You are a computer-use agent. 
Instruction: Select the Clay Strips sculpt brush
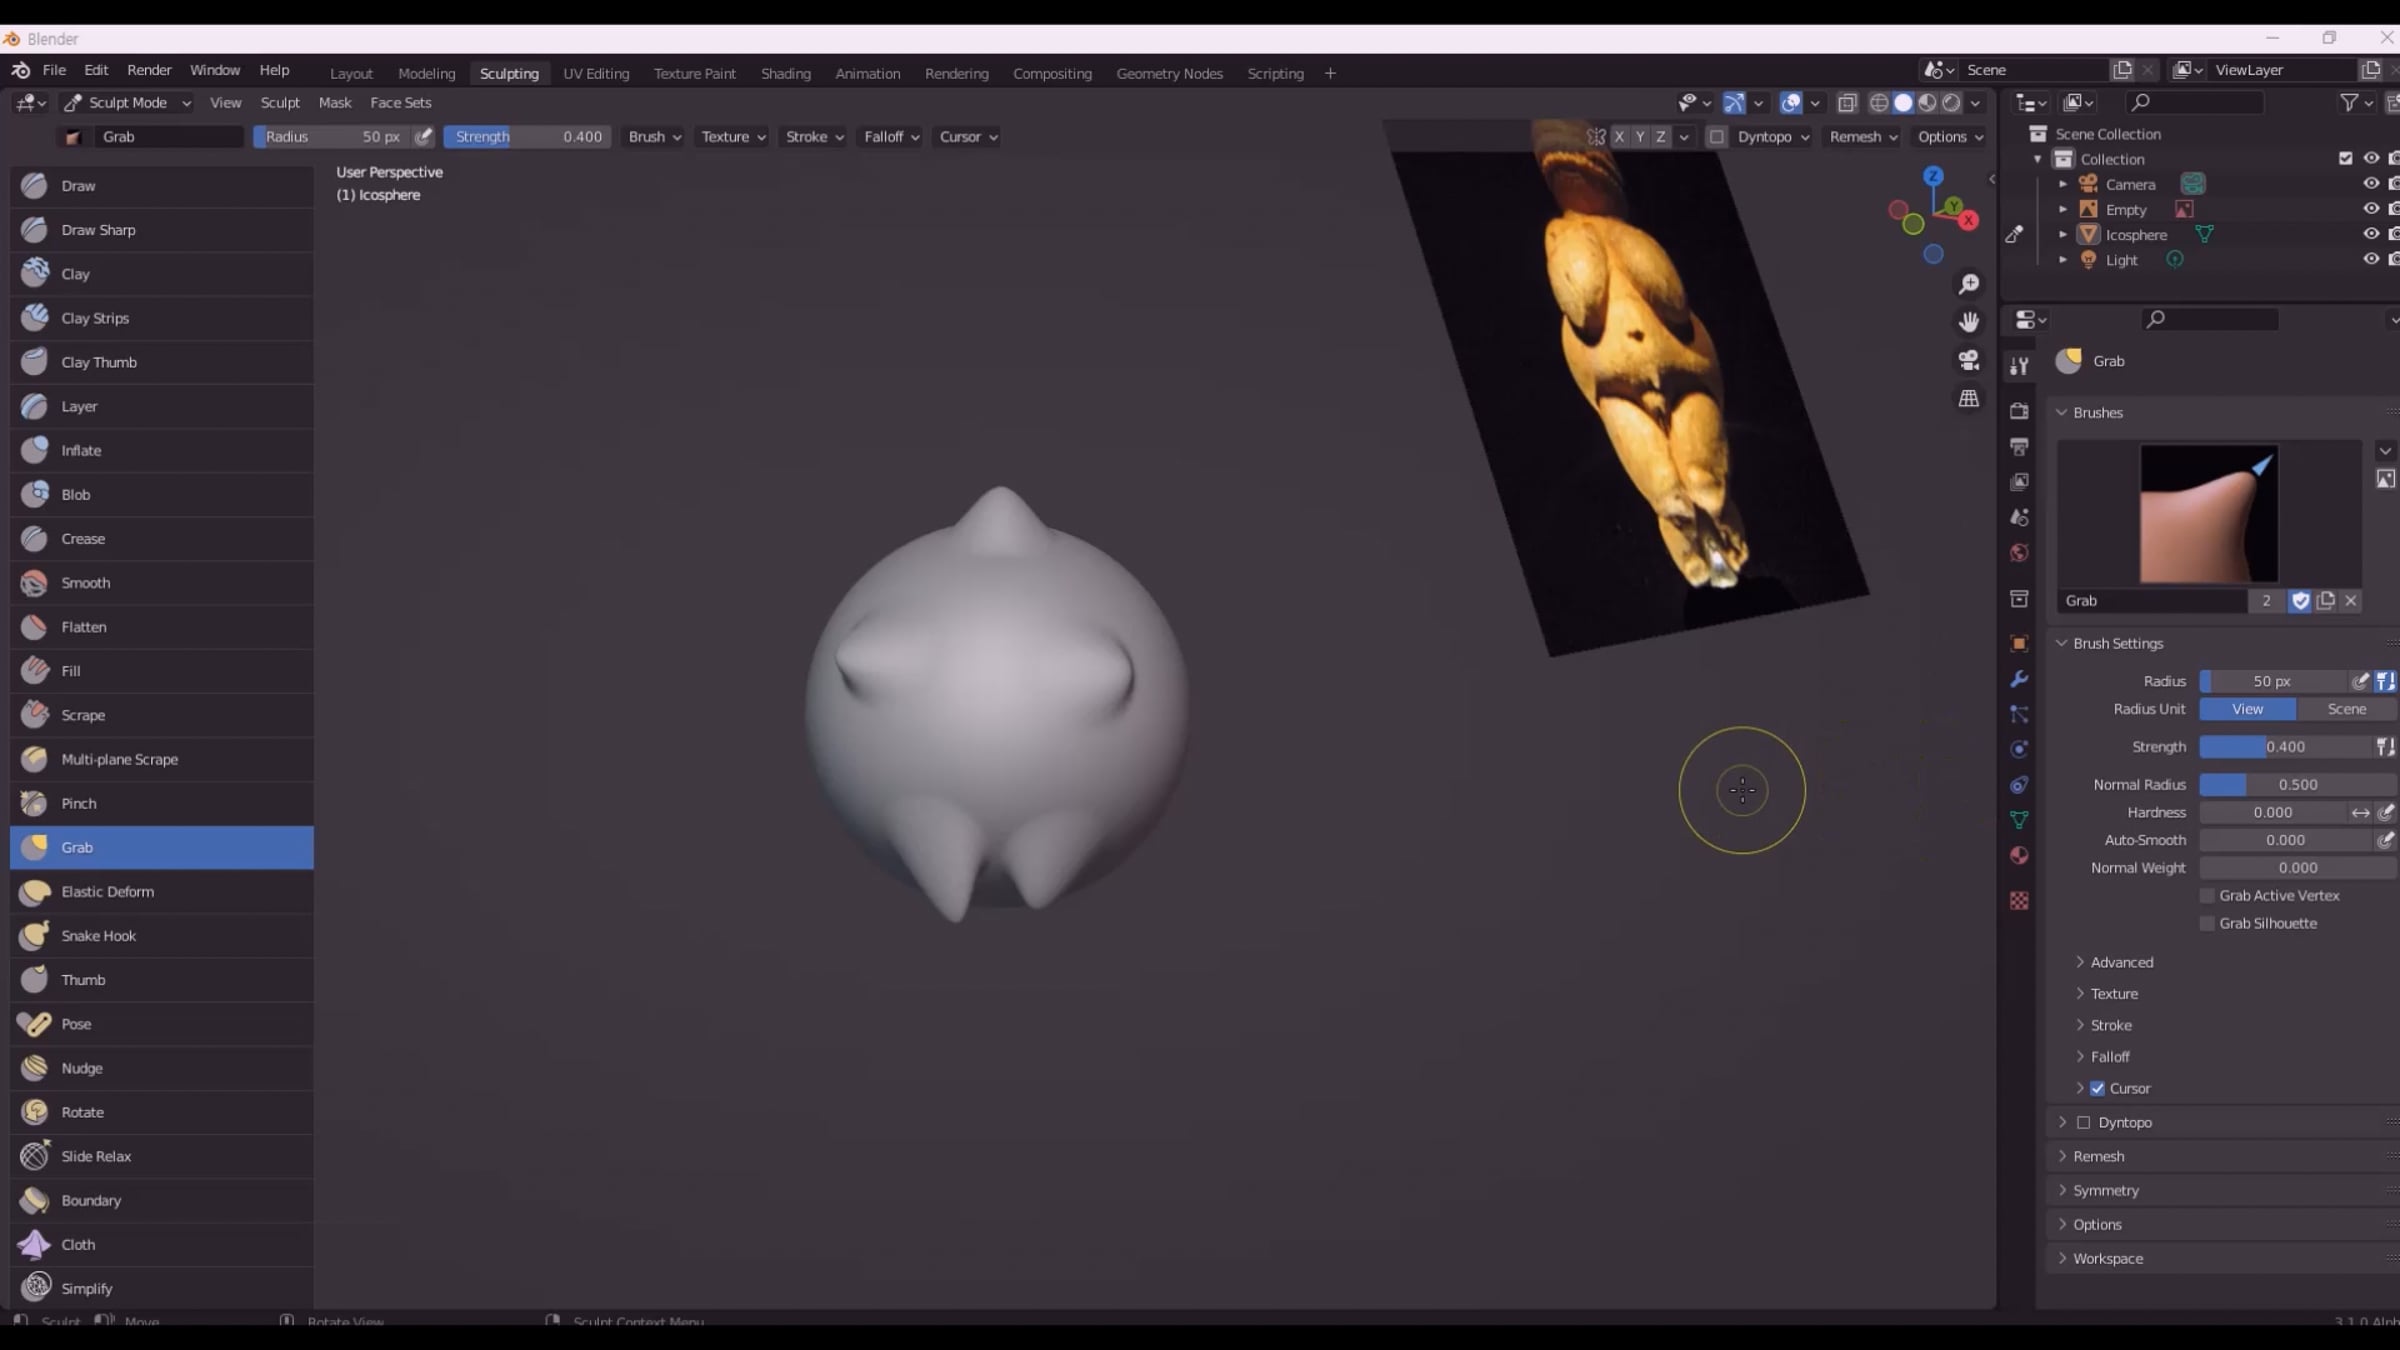[95, 318]
